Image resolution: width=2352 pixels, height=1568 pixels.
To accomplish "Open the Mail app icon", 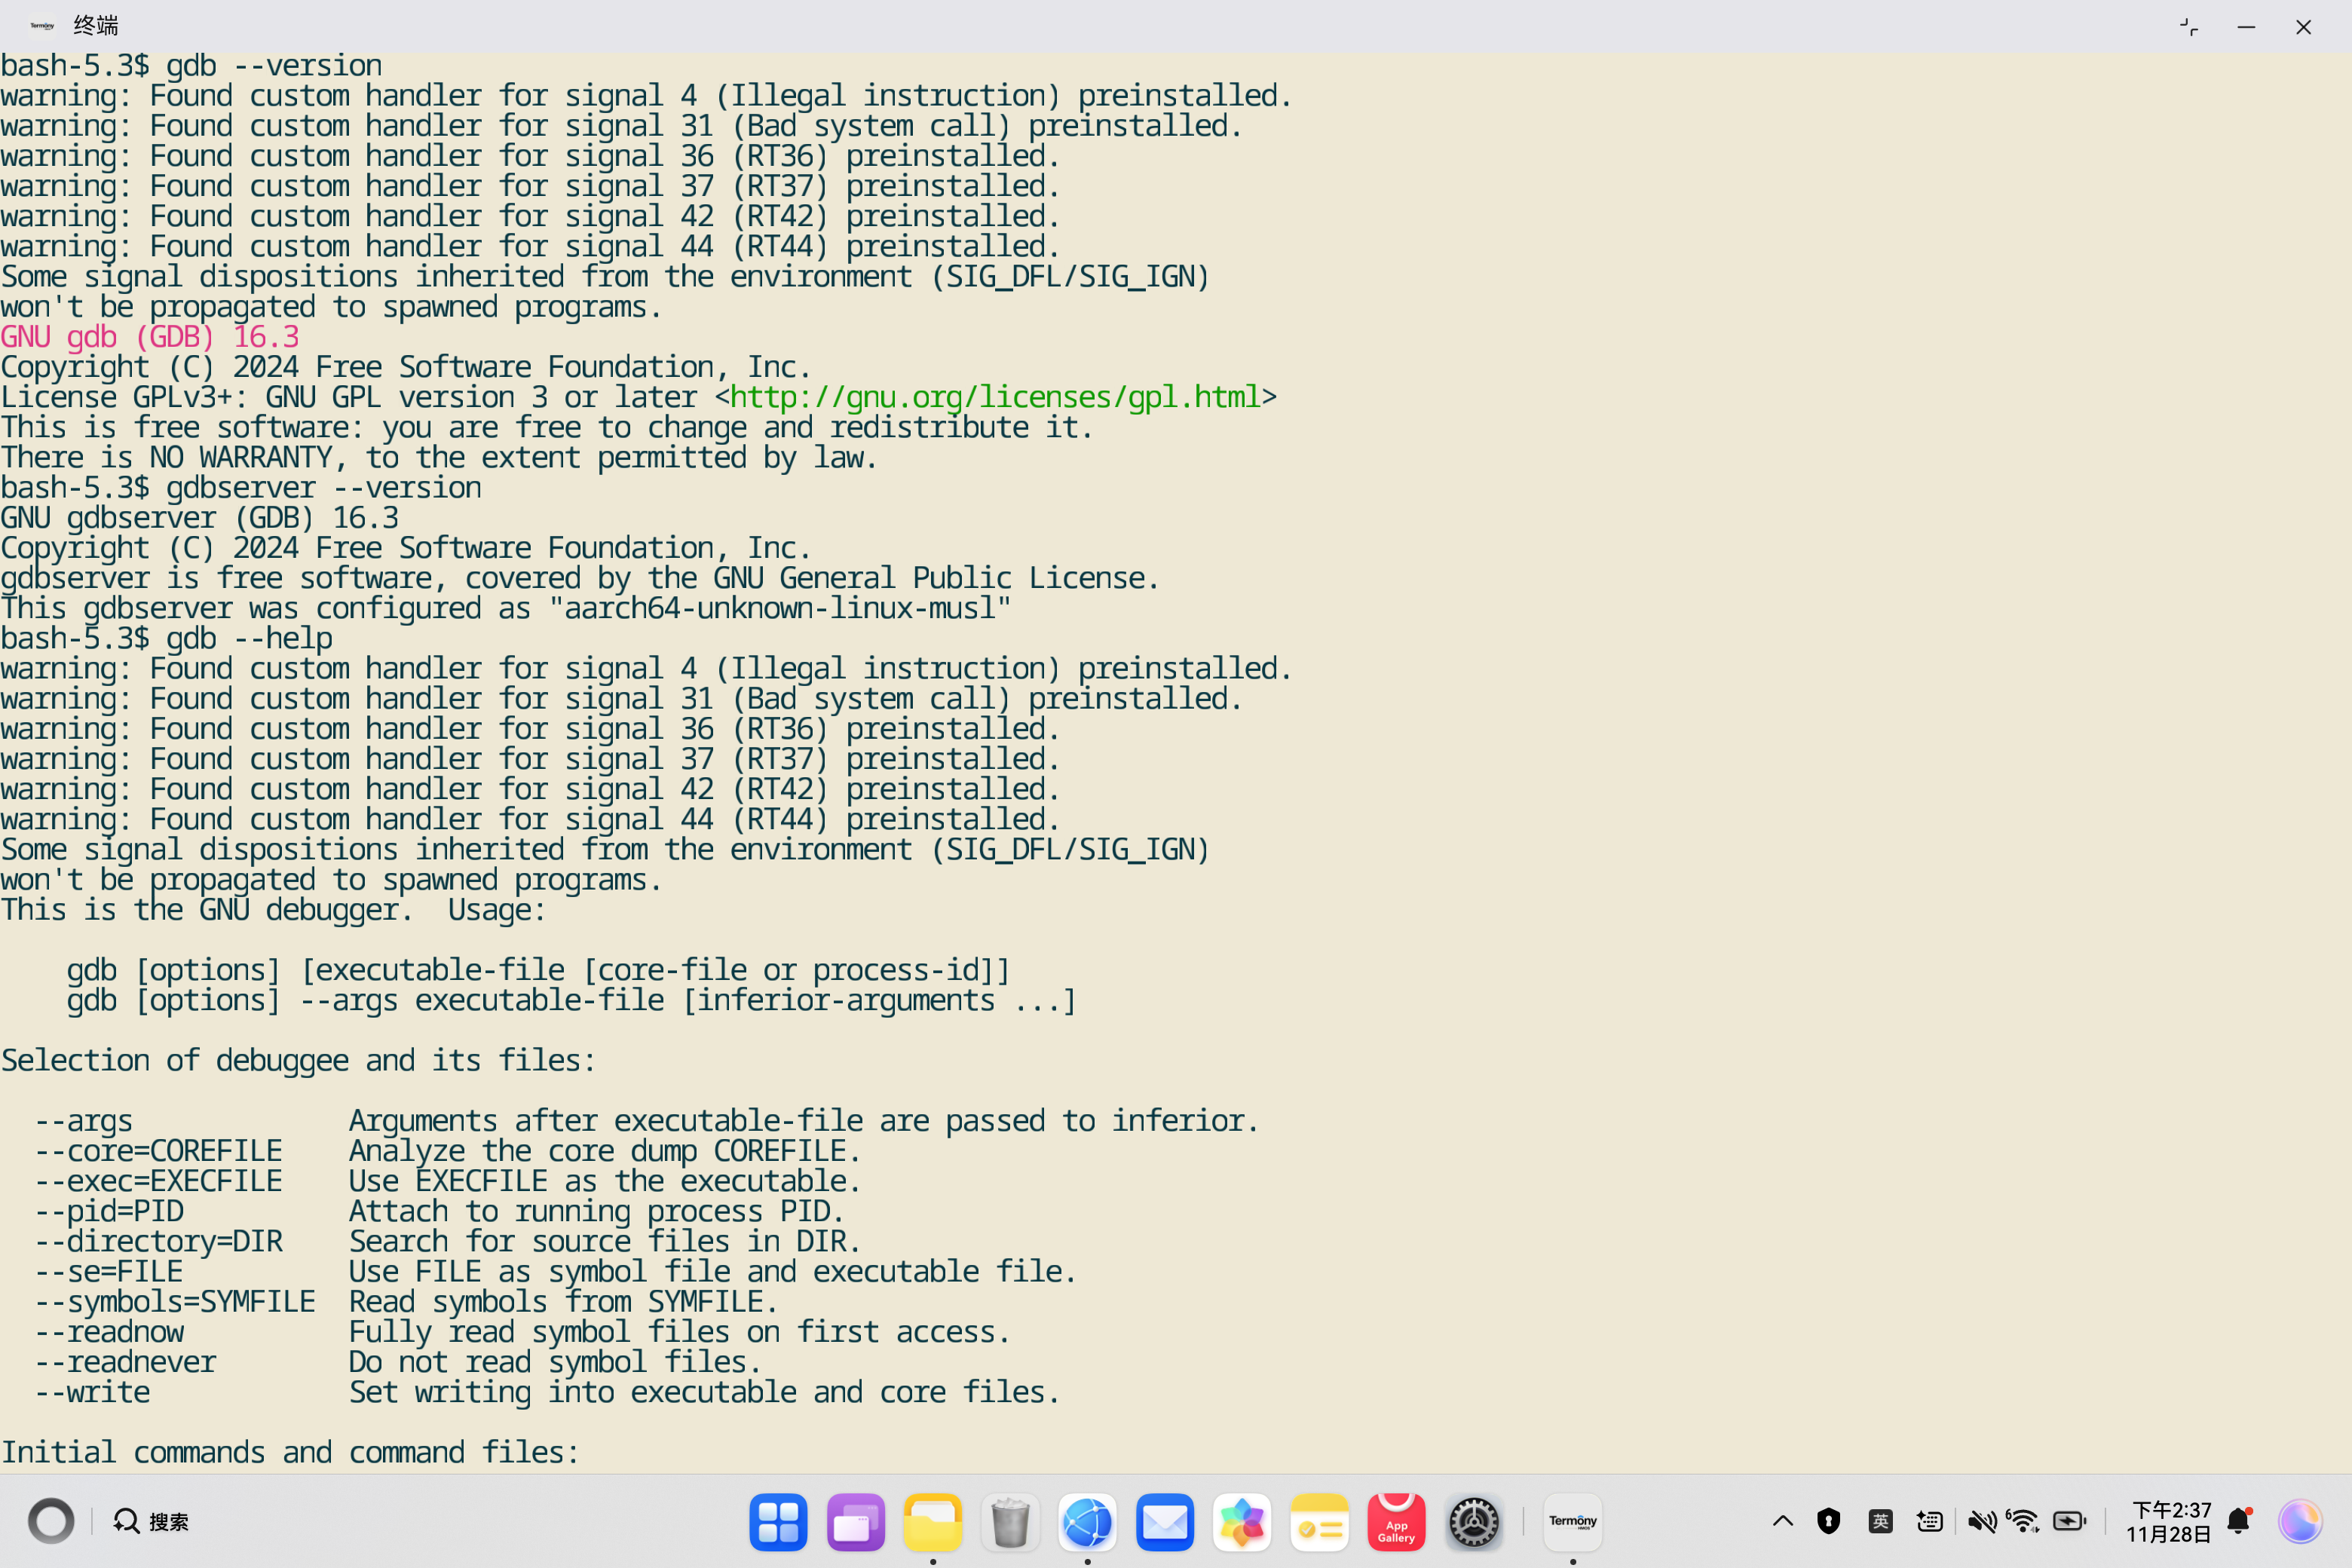I will point(1164,1522).
